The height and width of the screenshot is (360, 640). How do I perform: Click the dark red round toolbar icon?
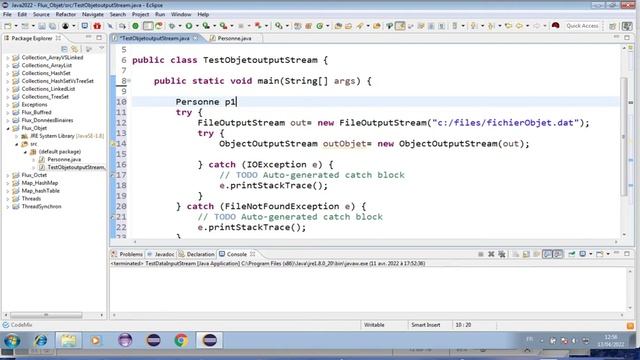pos(556,25)
